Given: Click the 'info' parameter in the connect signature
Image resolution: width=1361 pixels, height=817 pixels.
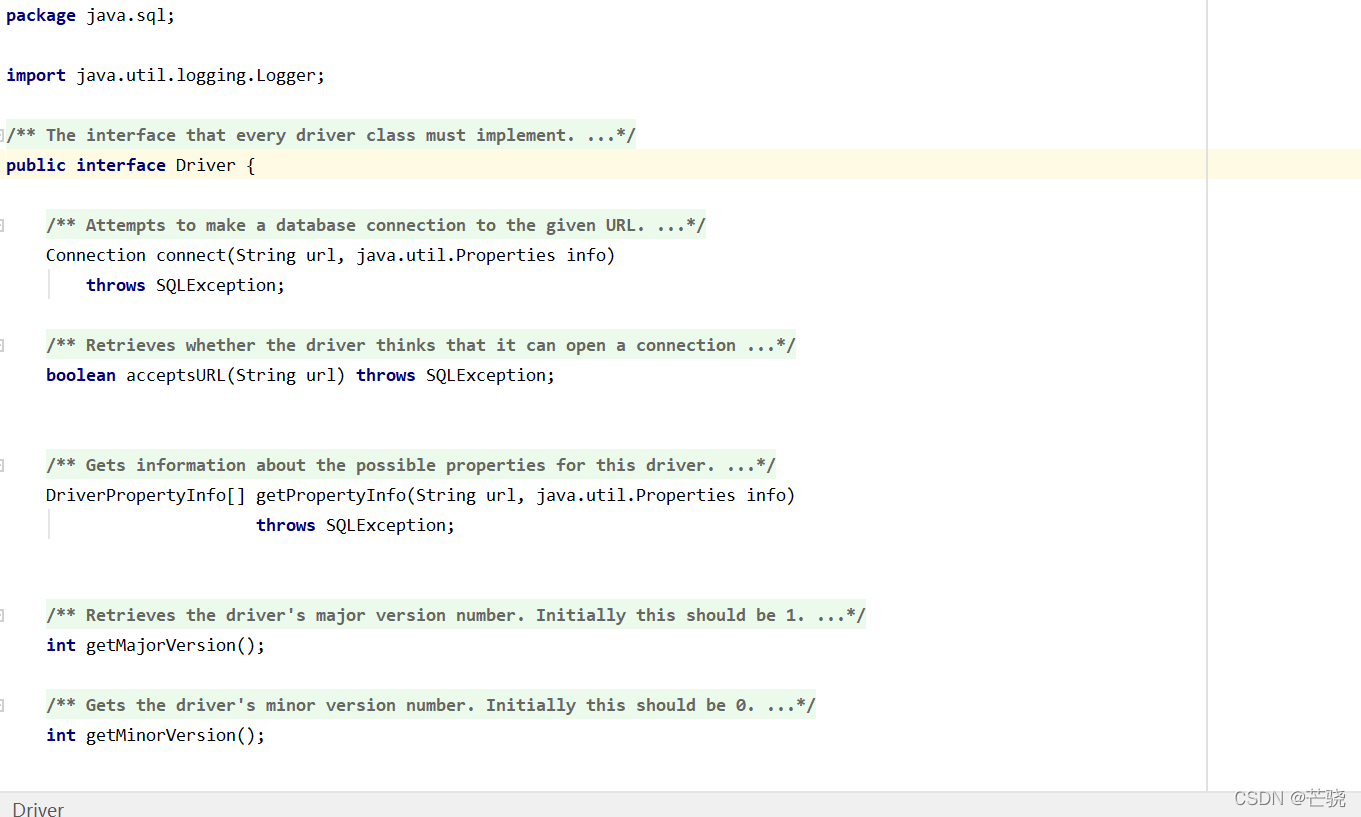Looking at the screenshot, I should click(586, 255).
